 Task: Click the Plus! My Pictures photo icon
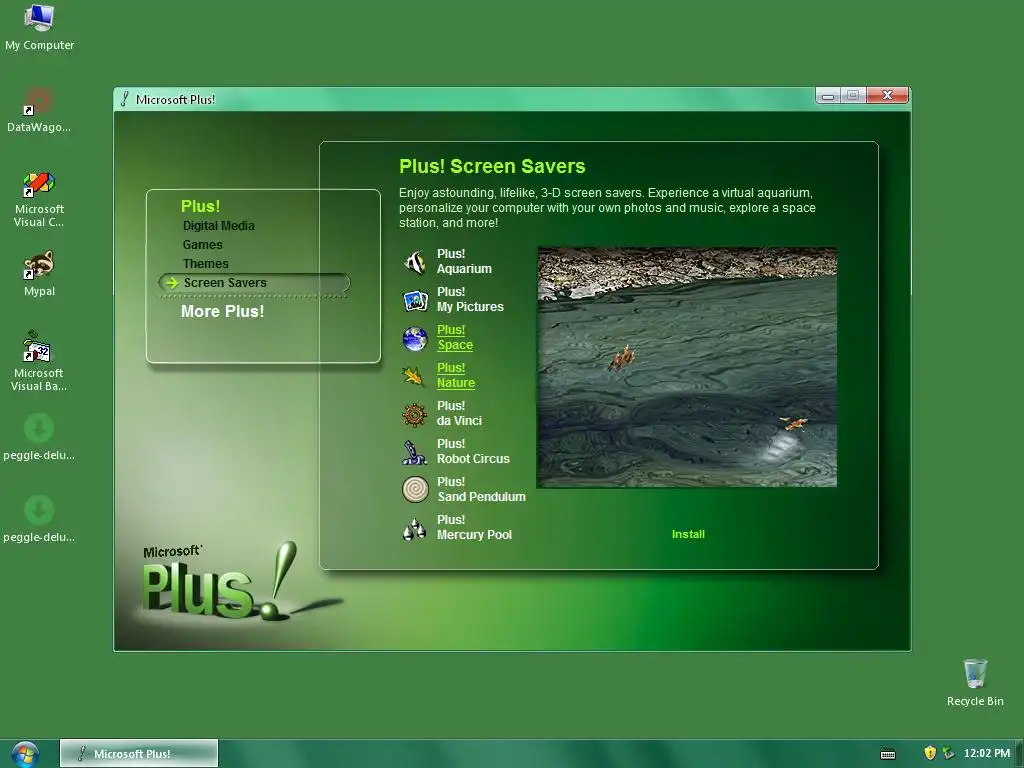coord(415,300)
